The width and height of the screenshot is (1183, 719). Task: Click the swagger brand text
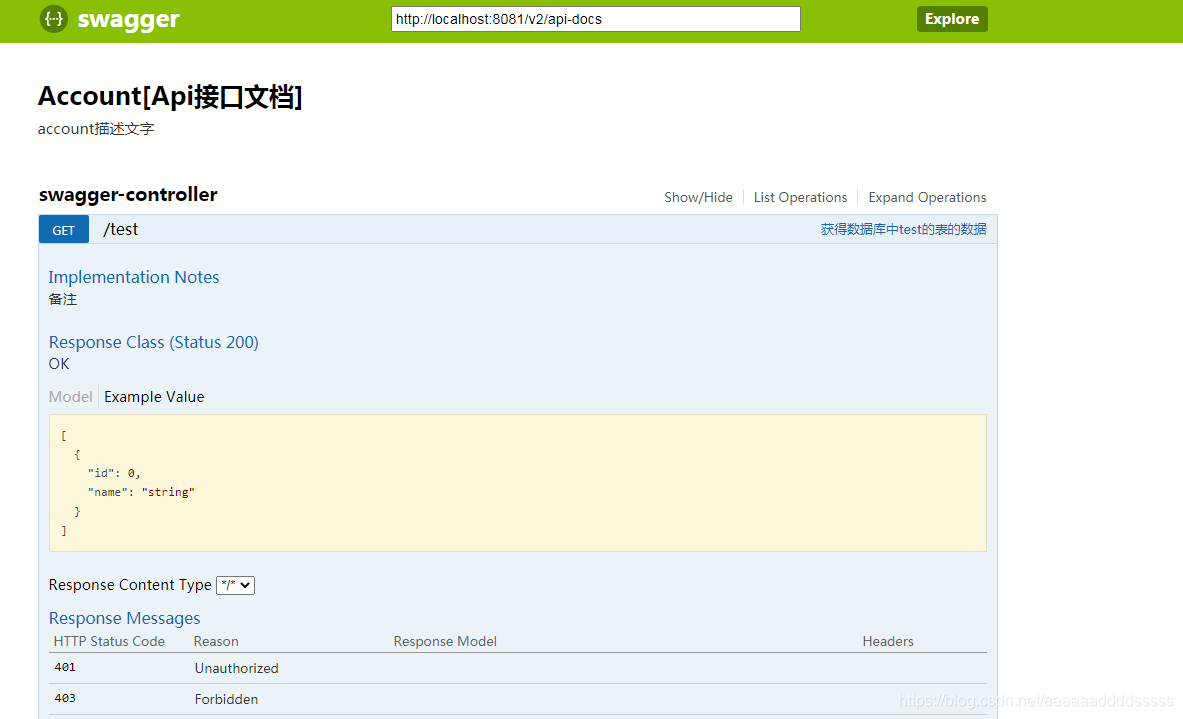(128, 19)
